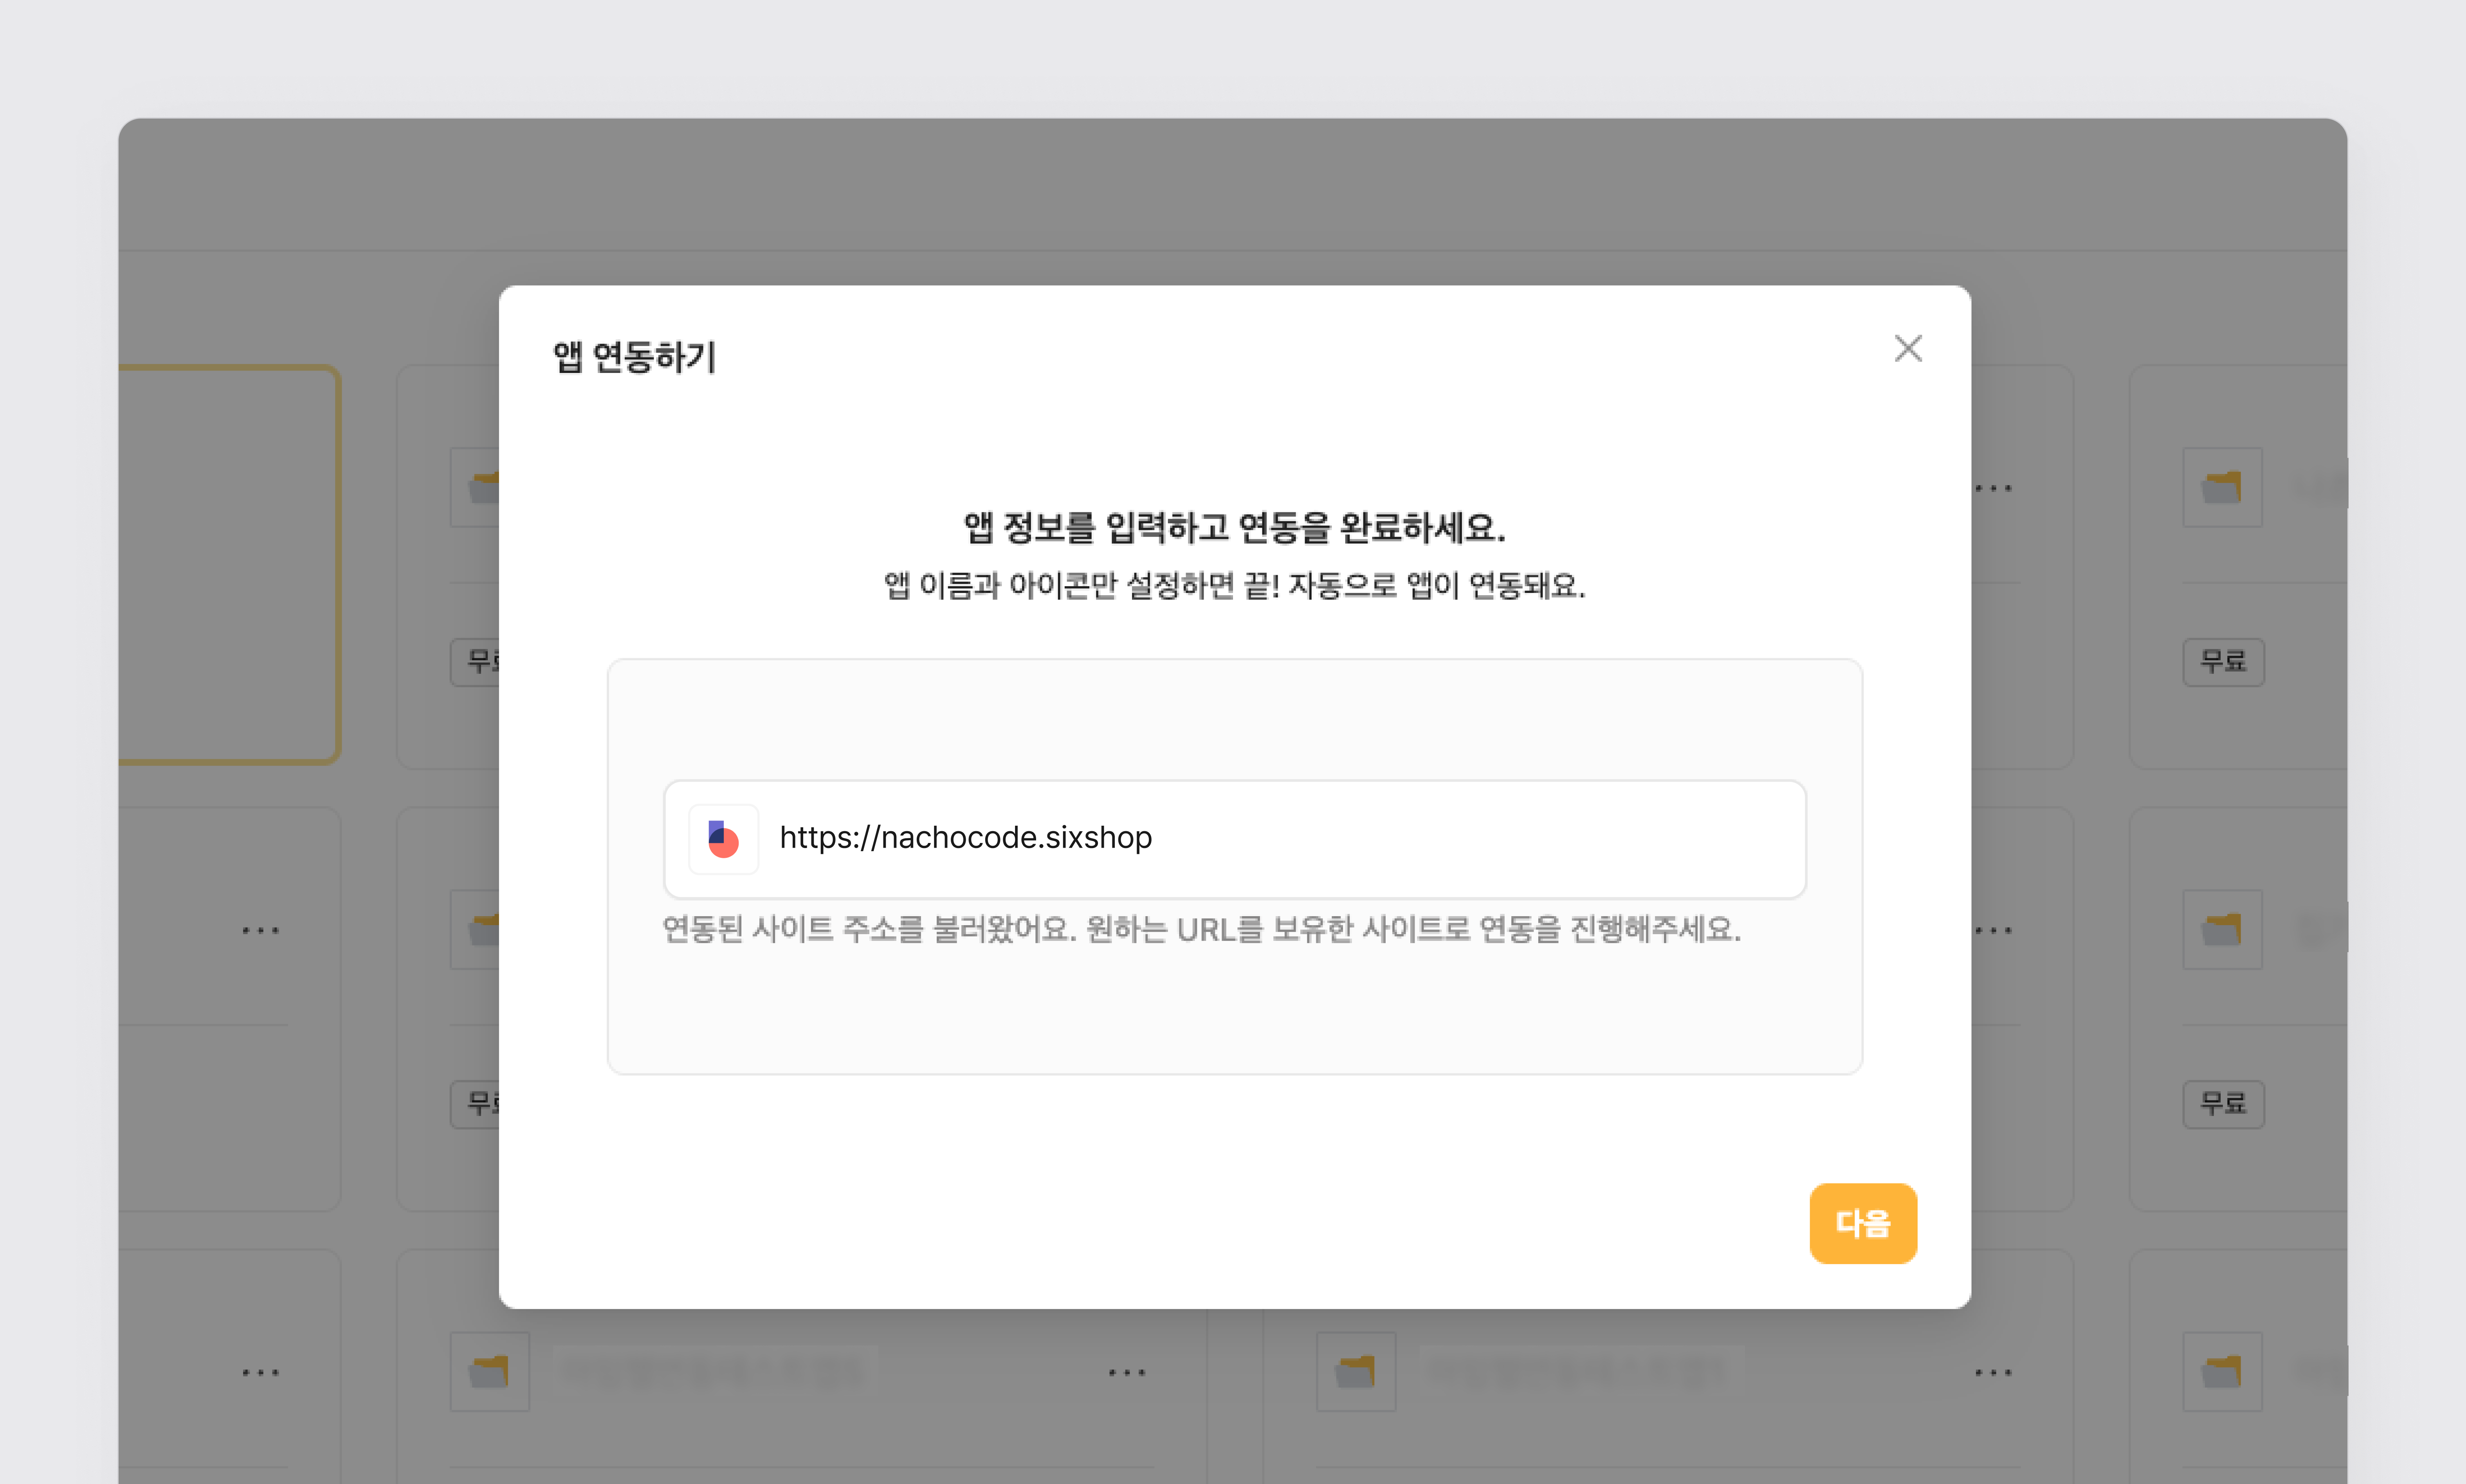Open three-dot menu in far-left bottom card

pos(260,1372)
